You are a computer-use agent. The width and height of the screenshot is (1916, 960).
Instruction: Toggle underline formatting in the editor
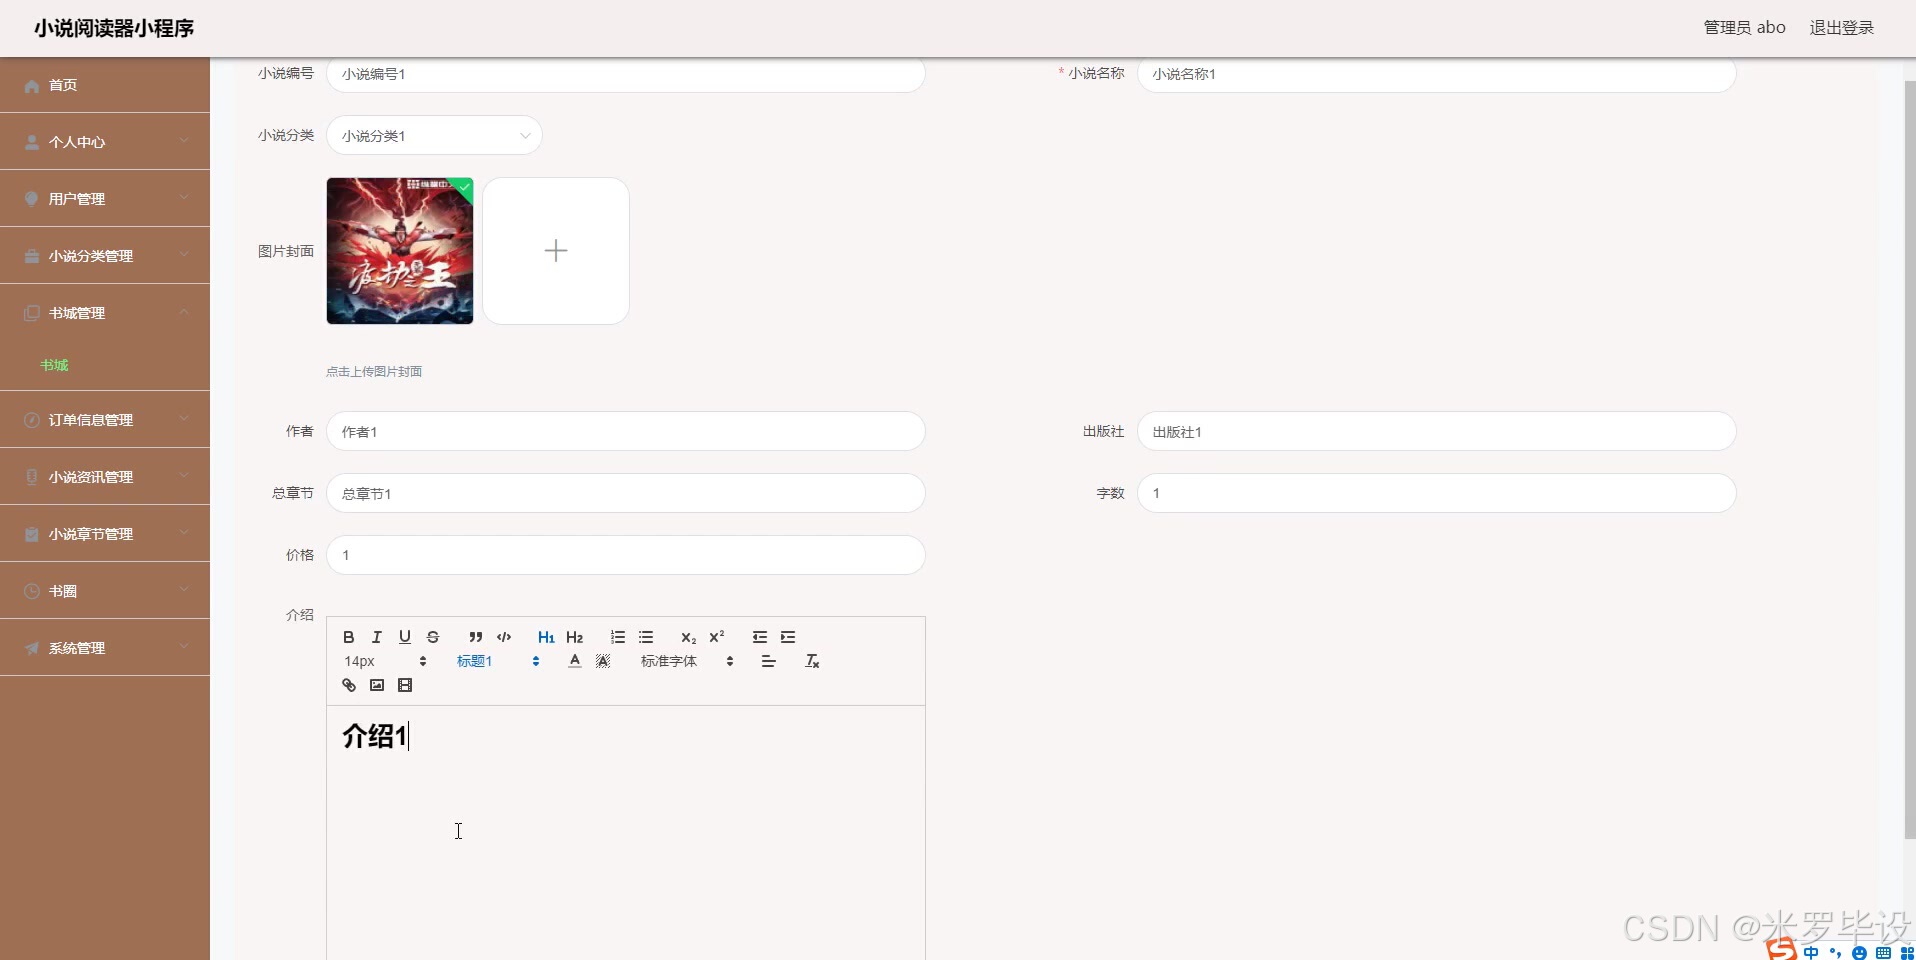pos(405,637)
